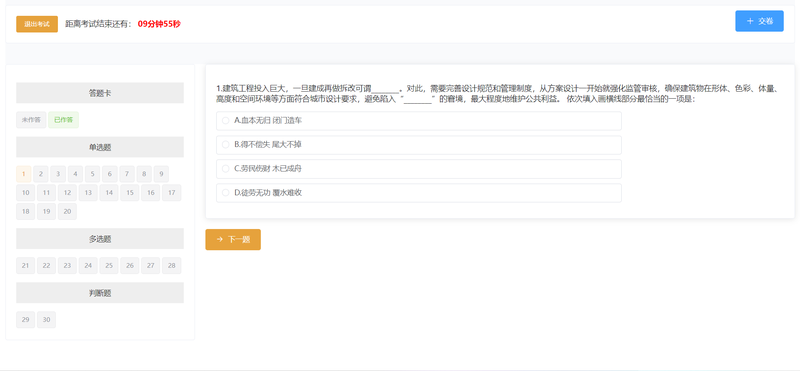The height and width of the screenshot is (371, 800).
Task: Go to true/false question 29
Action: coord(26,320)
